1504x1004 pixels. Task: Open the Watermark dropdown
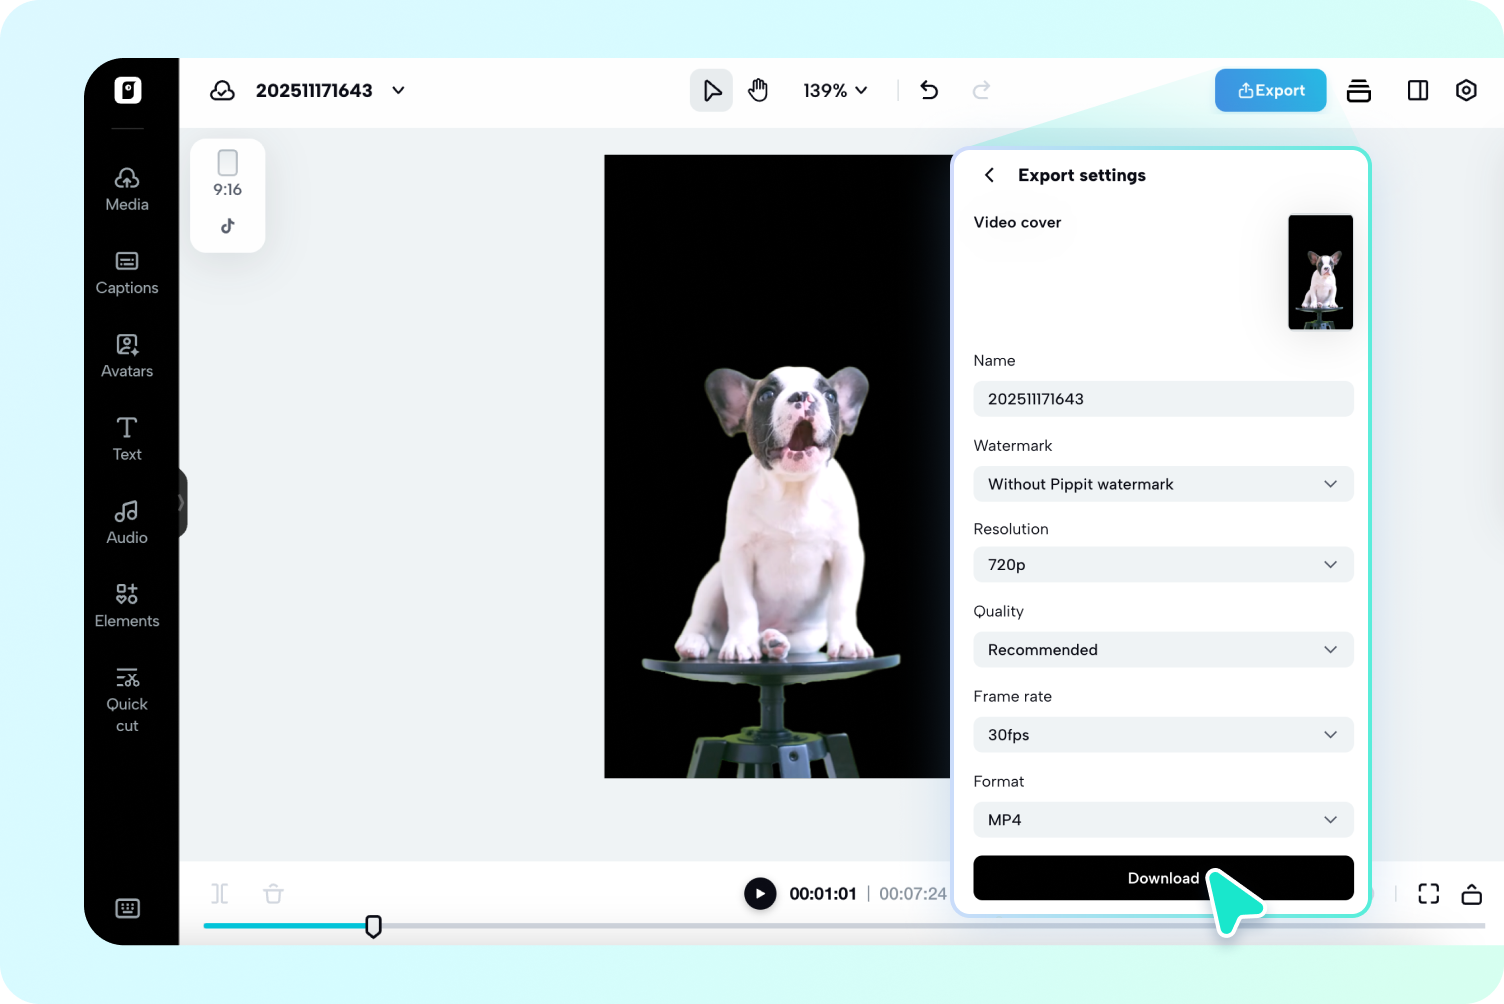(1163, 484)
